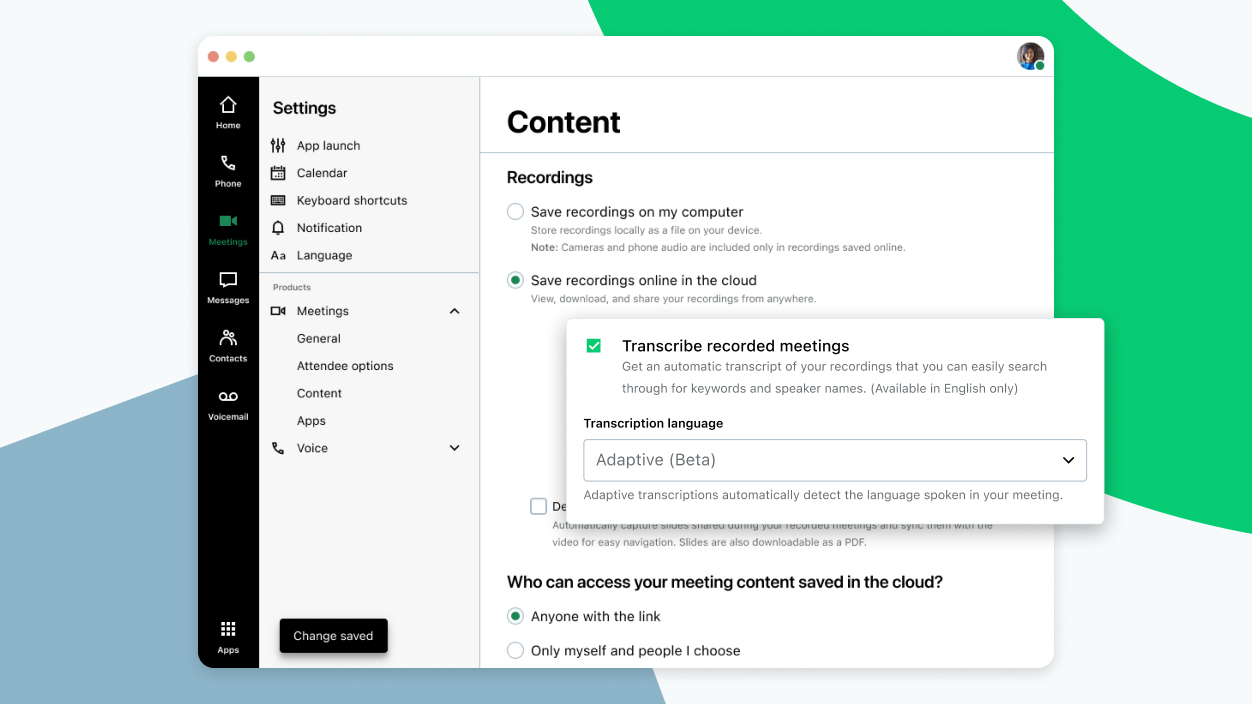Go to Meetings via the sidebar icon
The height and width of the screenshot is (704, 1252).
(228, 226)
